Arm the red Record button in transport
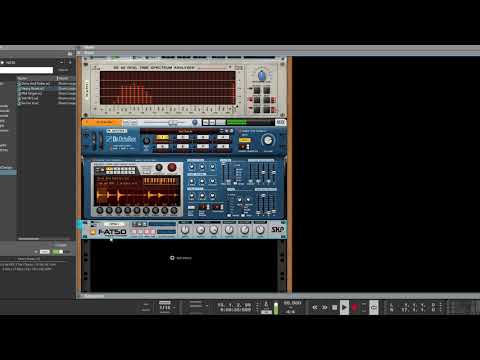 click(354, 307)
